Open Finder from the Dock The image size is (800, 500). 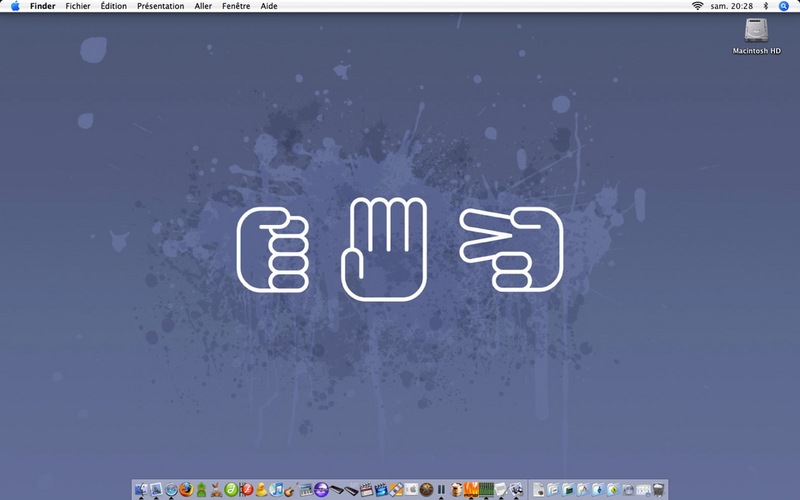141,490
